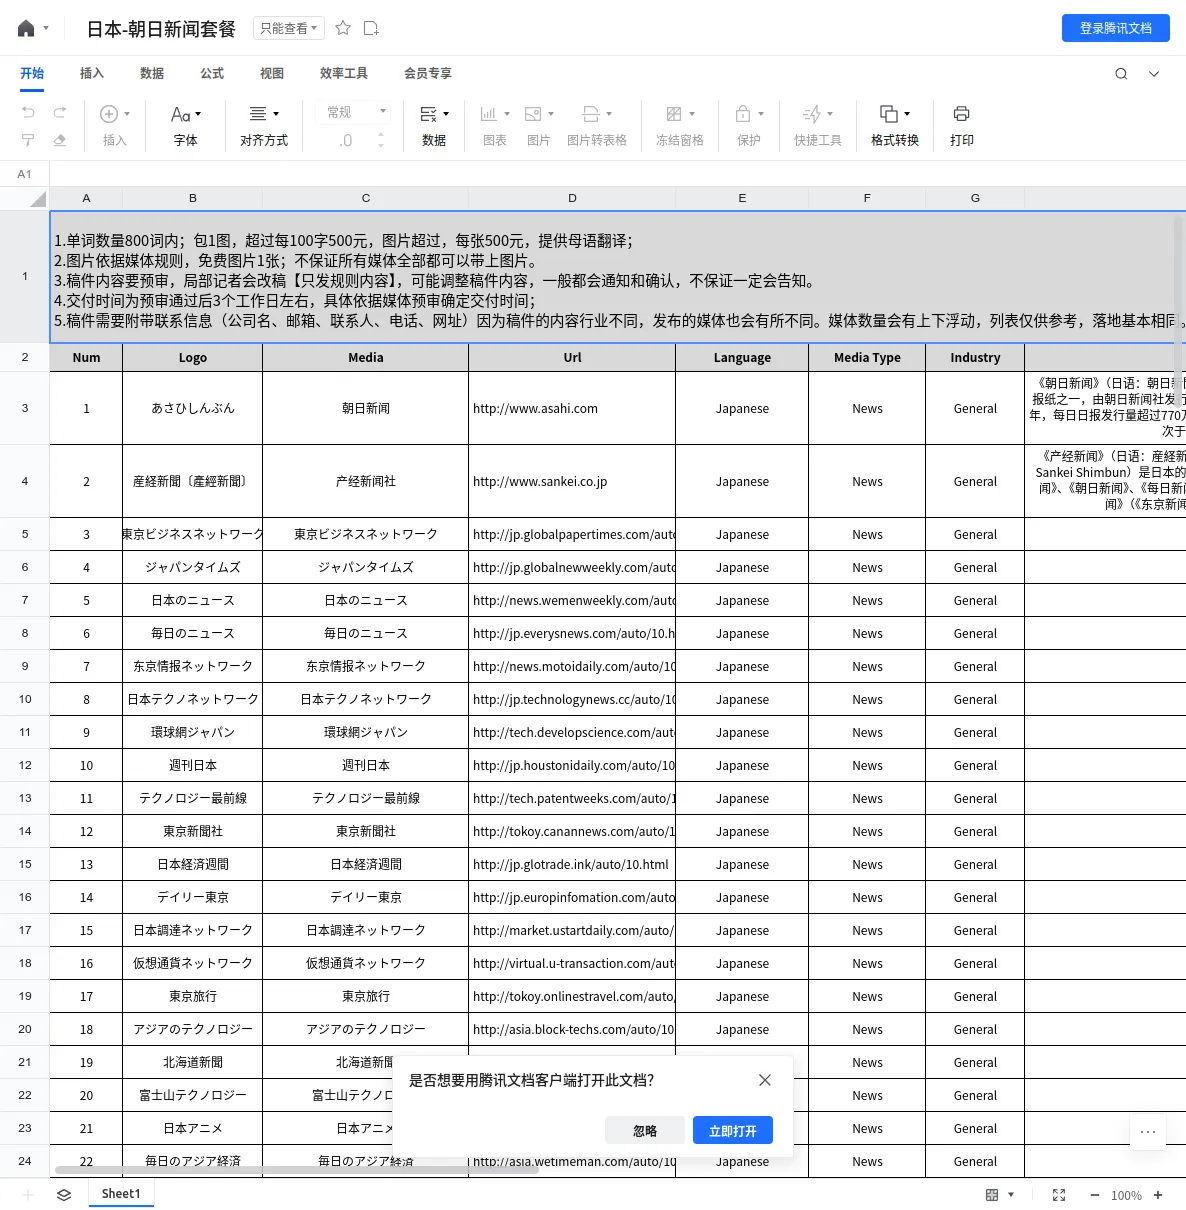The width and height of the screenshot is (1186, 1210).
Task: Zoom out with minus button
Action: pos(1095,1195)
